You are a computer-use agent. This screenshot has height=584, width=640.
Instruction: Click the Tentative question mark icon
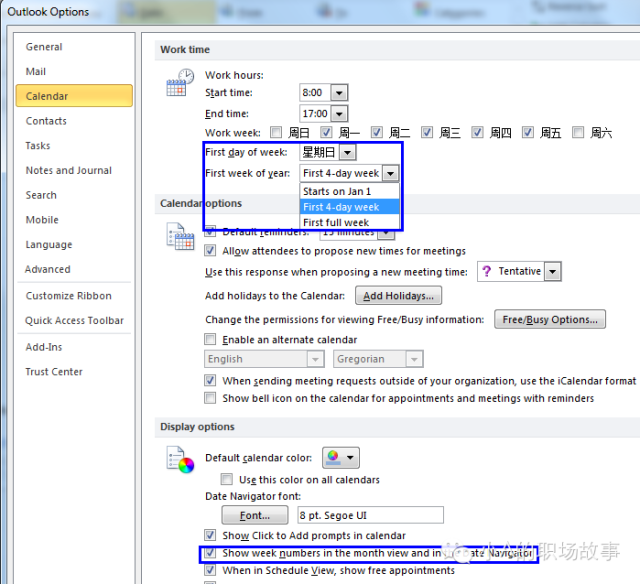(x=486, y=271)
